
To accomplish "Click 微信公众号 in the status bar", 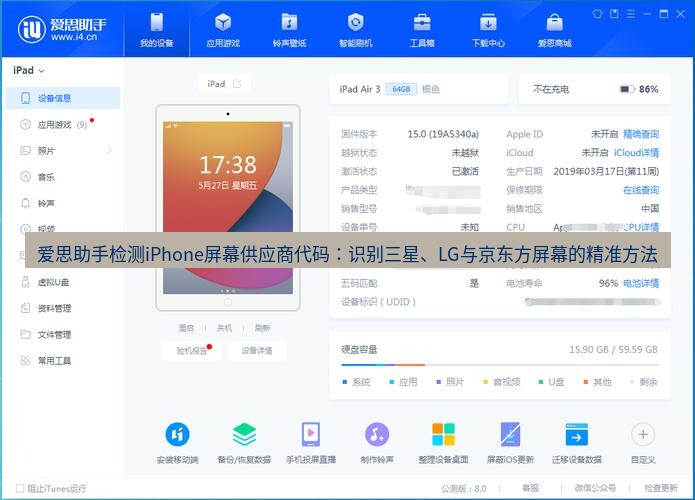I will pyautogui.click(x=595, y=488).
